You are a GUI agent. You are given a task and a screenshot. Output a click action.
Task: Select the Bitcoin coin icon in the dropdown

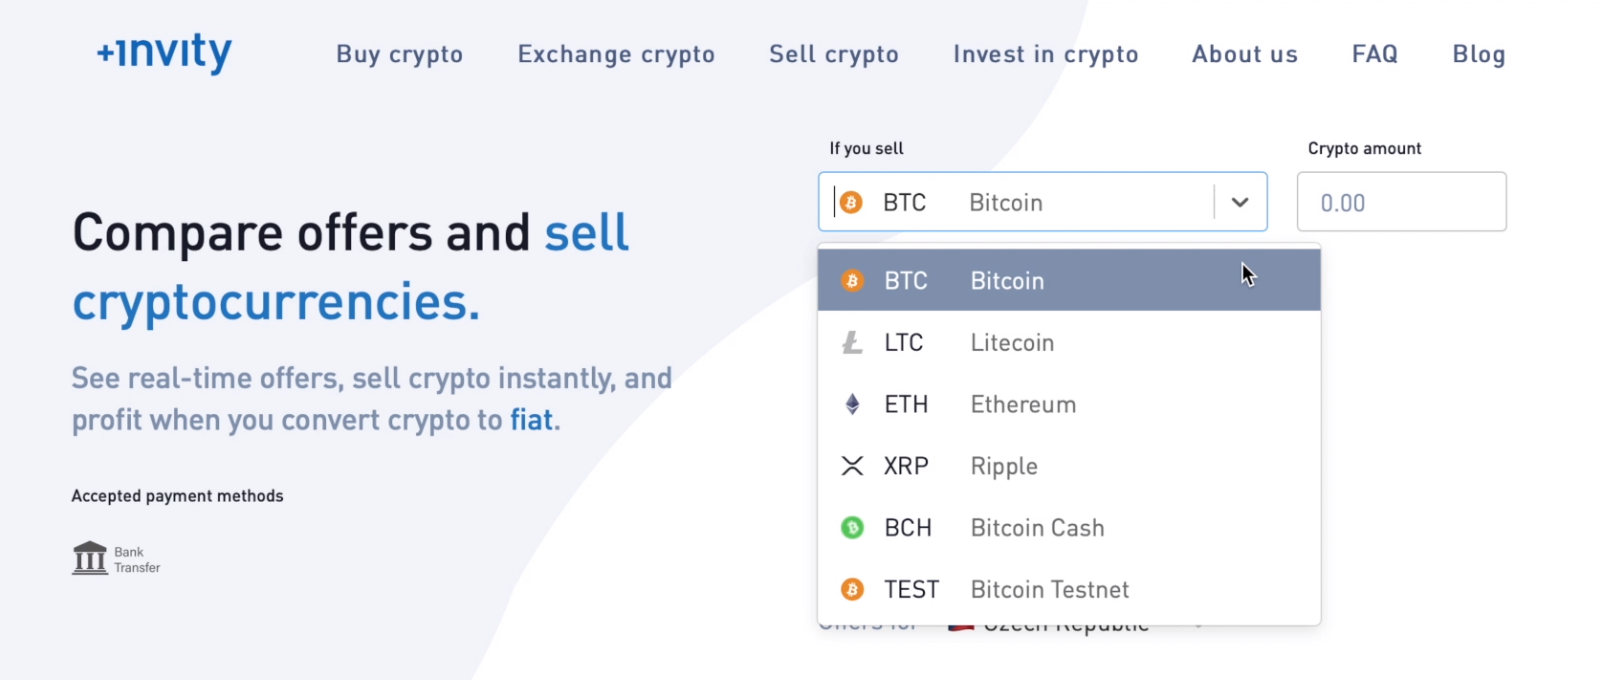851,280
